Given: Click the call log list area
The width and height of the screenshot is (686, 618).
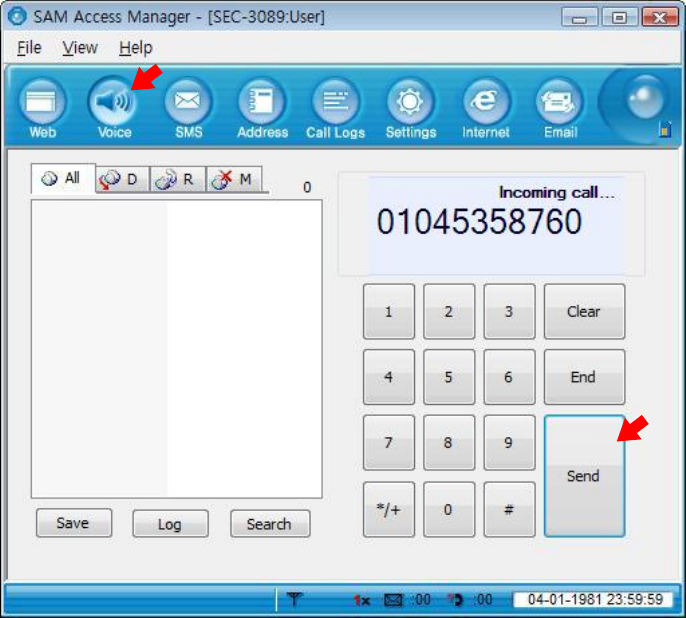Looking at the screenshot, I should 177,349.
